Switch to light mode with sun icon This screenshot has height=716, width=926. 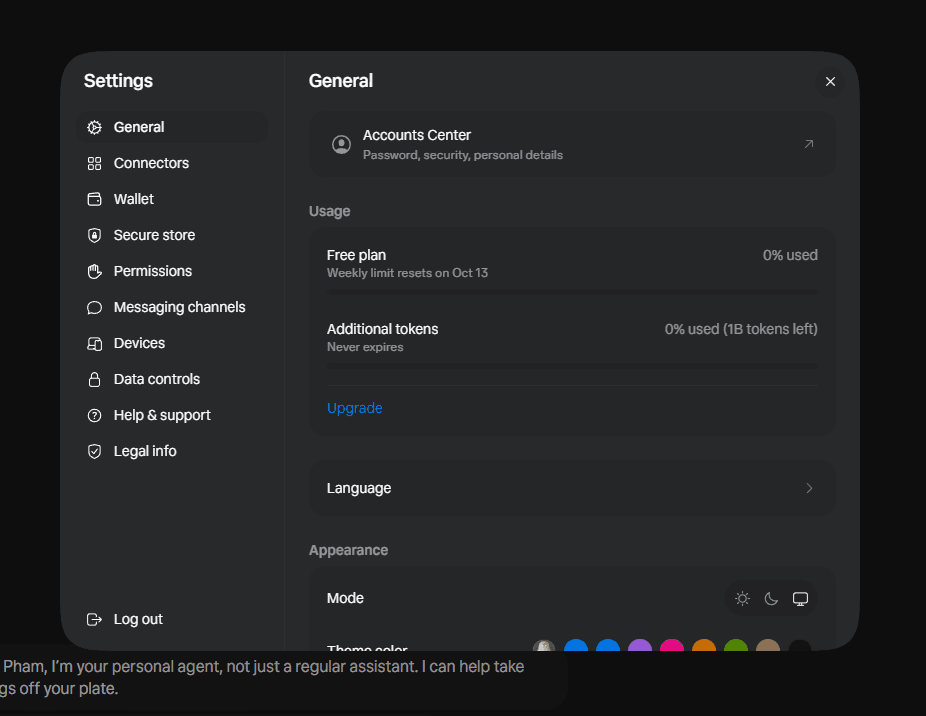tap(742, 598)
